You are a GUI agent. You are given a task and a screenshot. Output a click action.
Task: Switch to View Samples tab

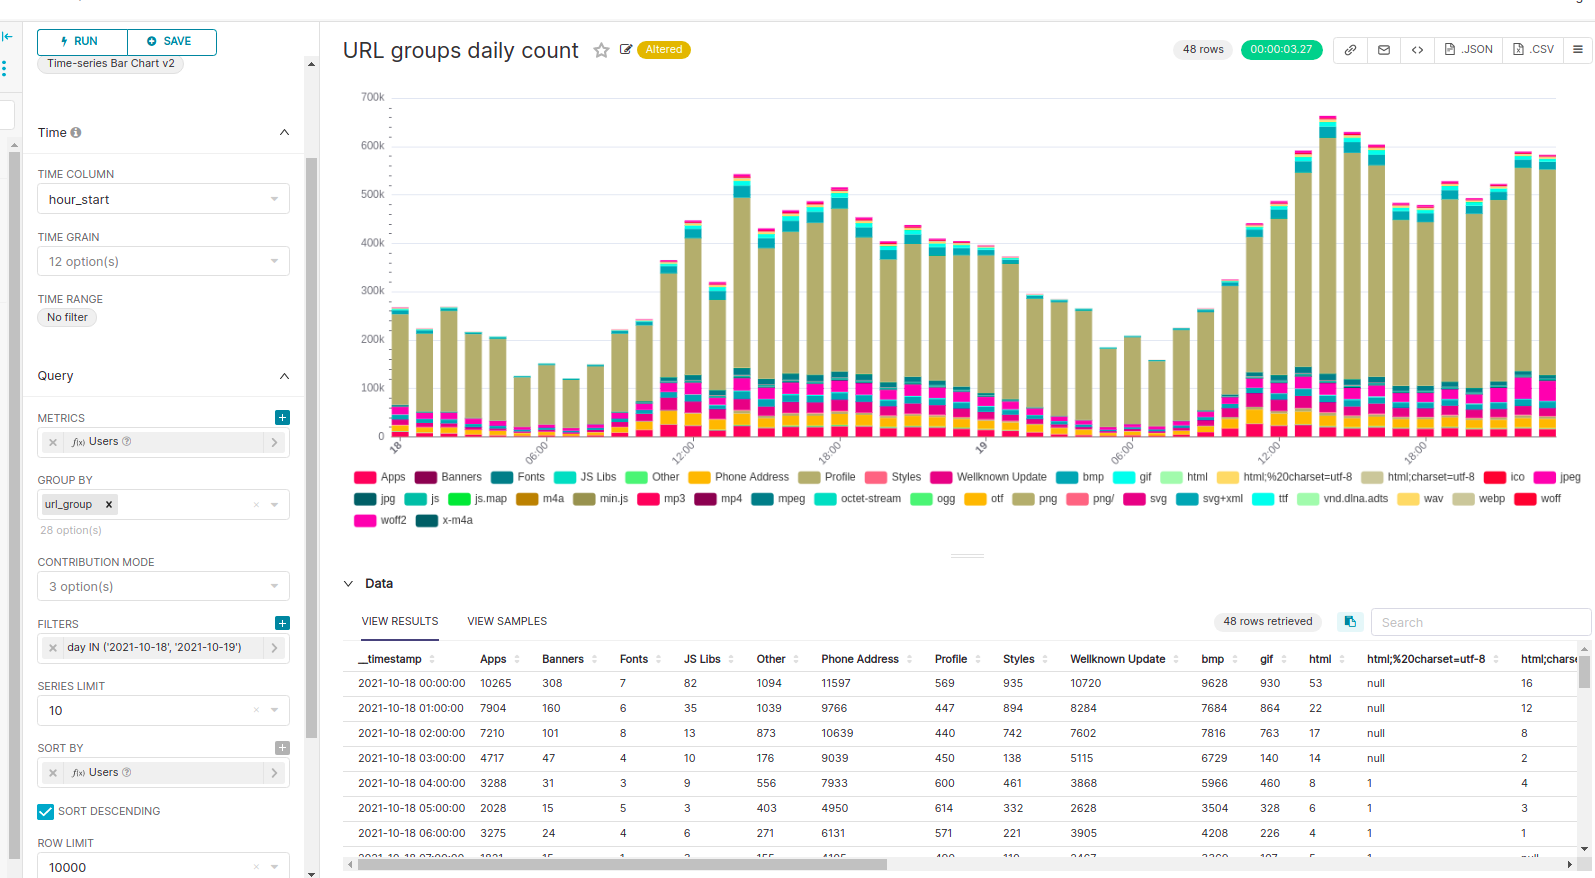click(507, 621)
